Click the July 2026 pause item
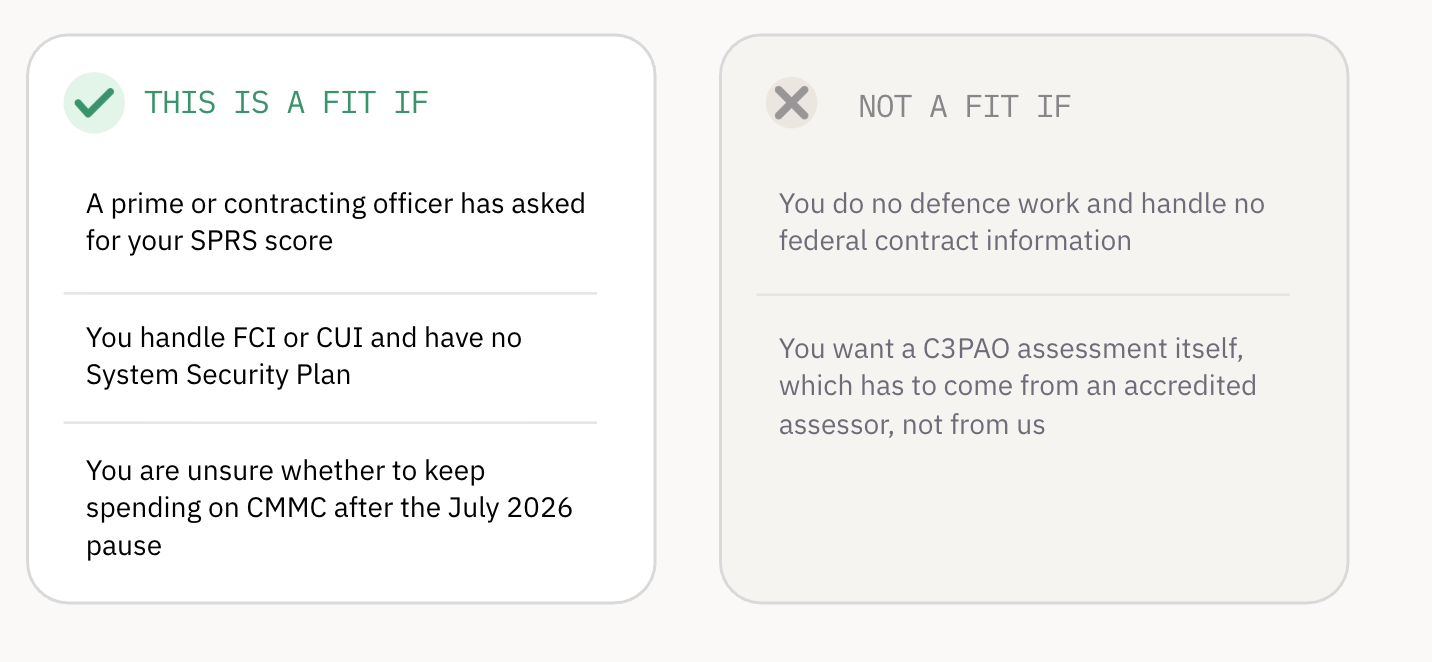 point(330,508)
